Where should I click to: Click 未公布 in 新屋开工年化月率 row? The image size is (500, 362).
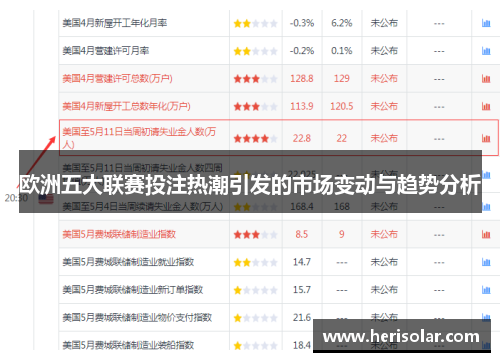pos(384,23)
